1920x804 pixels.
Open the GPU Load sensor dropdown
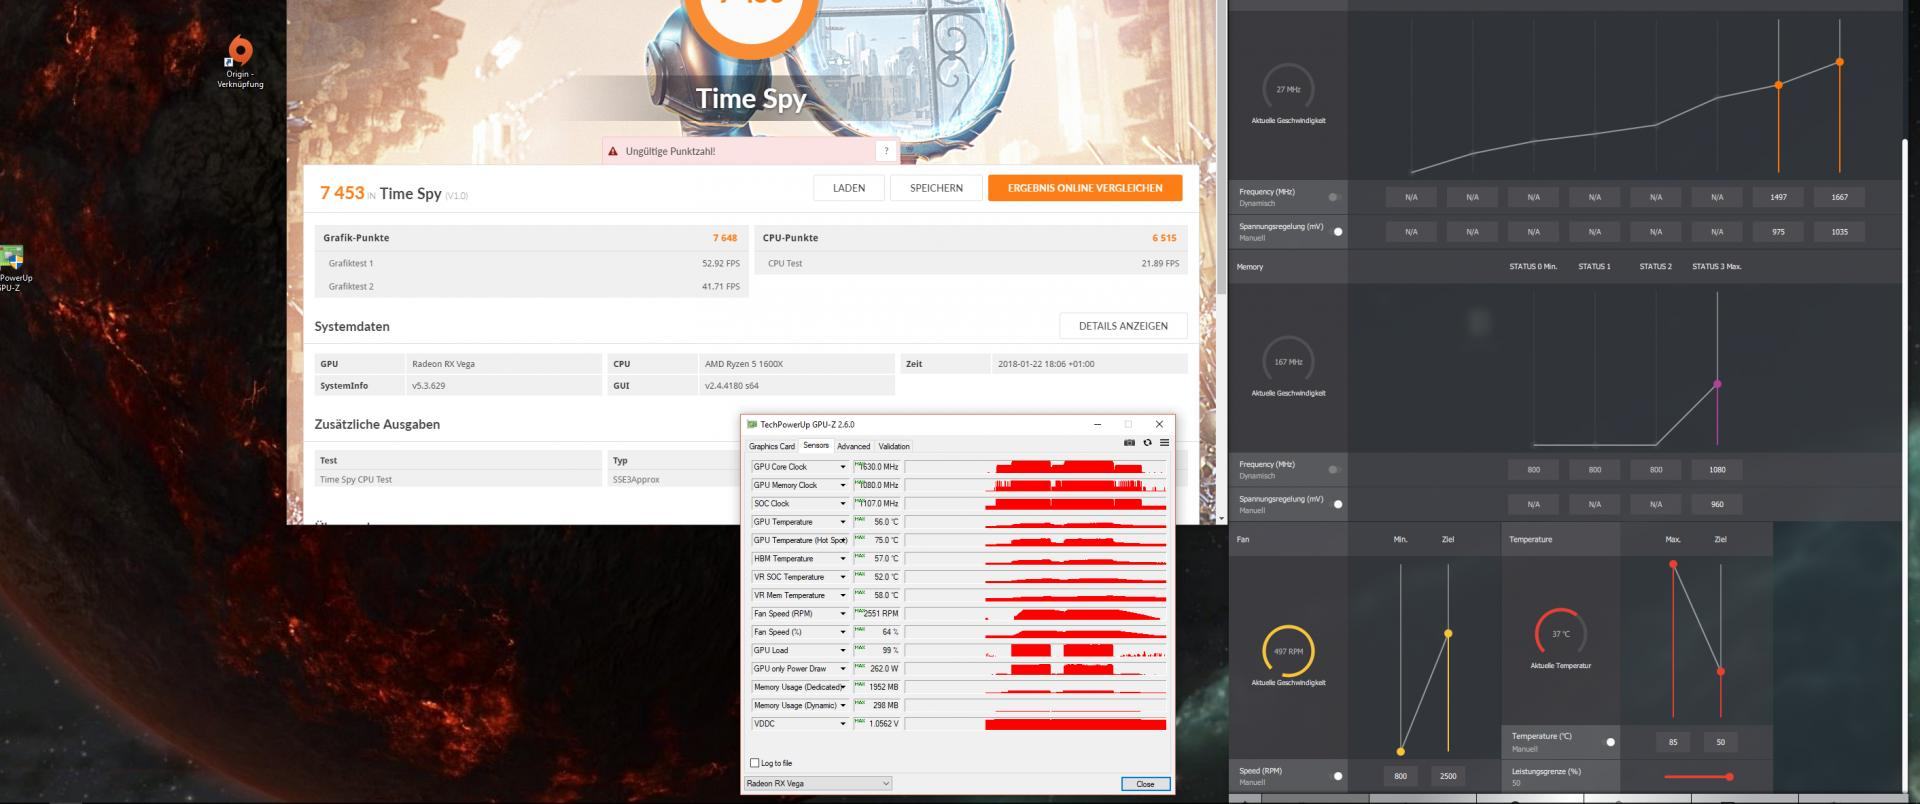coord(842,650)
